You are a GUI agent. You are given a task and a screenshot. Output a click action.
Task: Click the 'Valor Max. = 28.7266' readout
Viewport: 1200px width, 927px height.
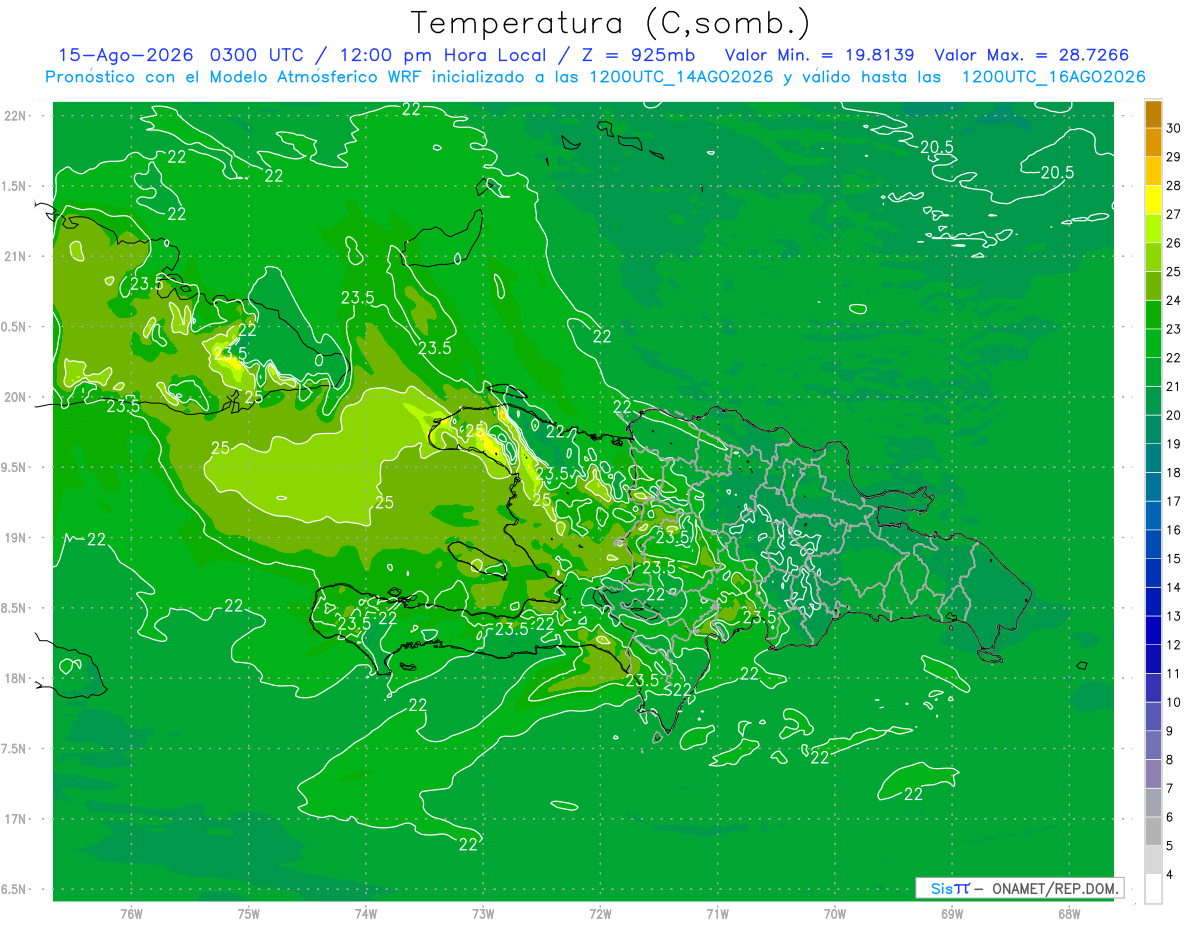pyautogui.click(x=1032, y=55)
